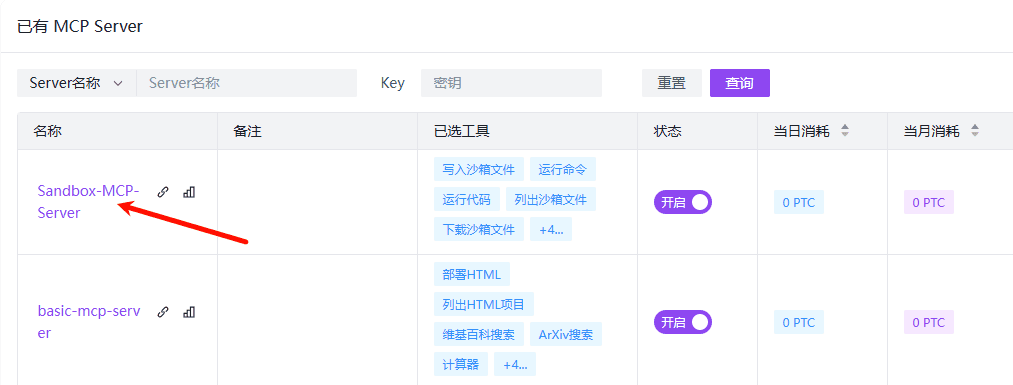1013x385 pixels.
Task: Click link icon next to basic-mcp-server
Action: click(x=163, y=312)
